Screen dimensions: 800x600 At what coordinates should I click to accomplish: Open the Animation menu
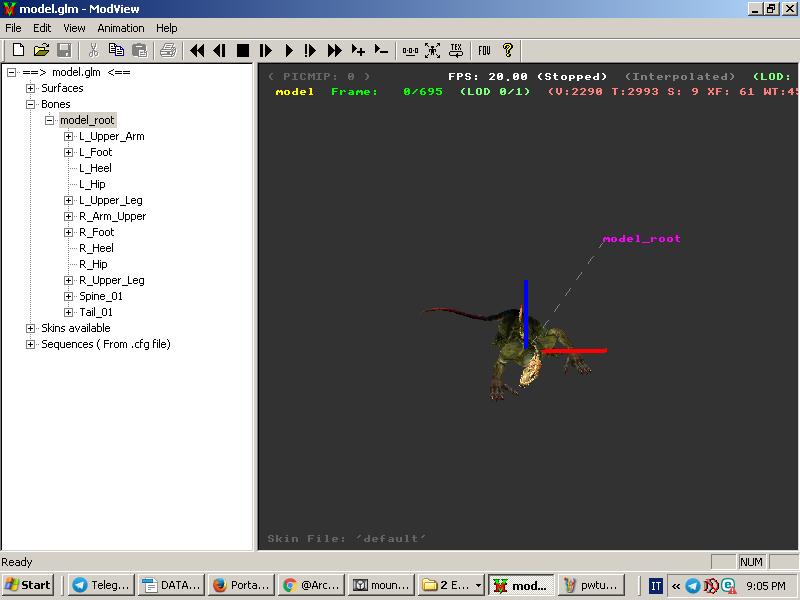pos(121,28)
